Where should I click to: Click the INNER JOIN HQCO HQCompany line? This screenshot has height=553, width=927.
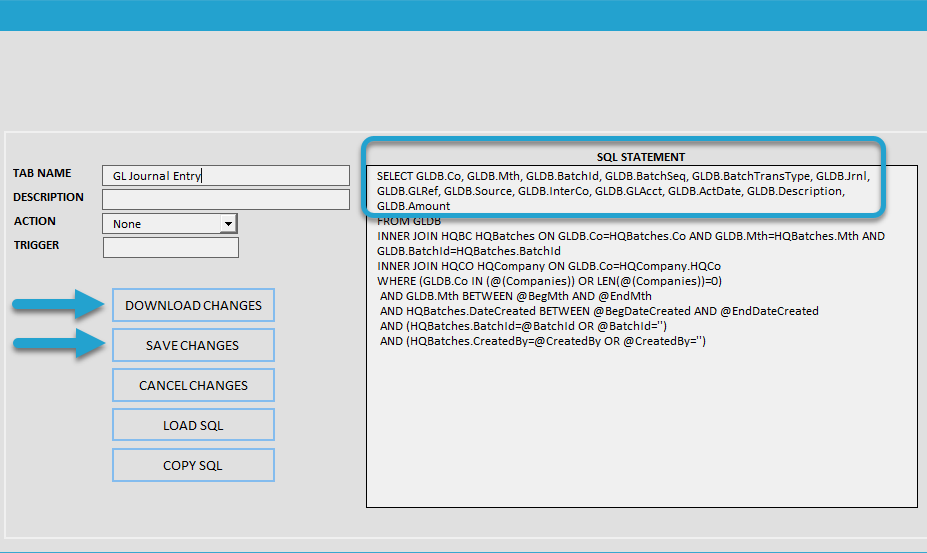[x=549, y=266]
